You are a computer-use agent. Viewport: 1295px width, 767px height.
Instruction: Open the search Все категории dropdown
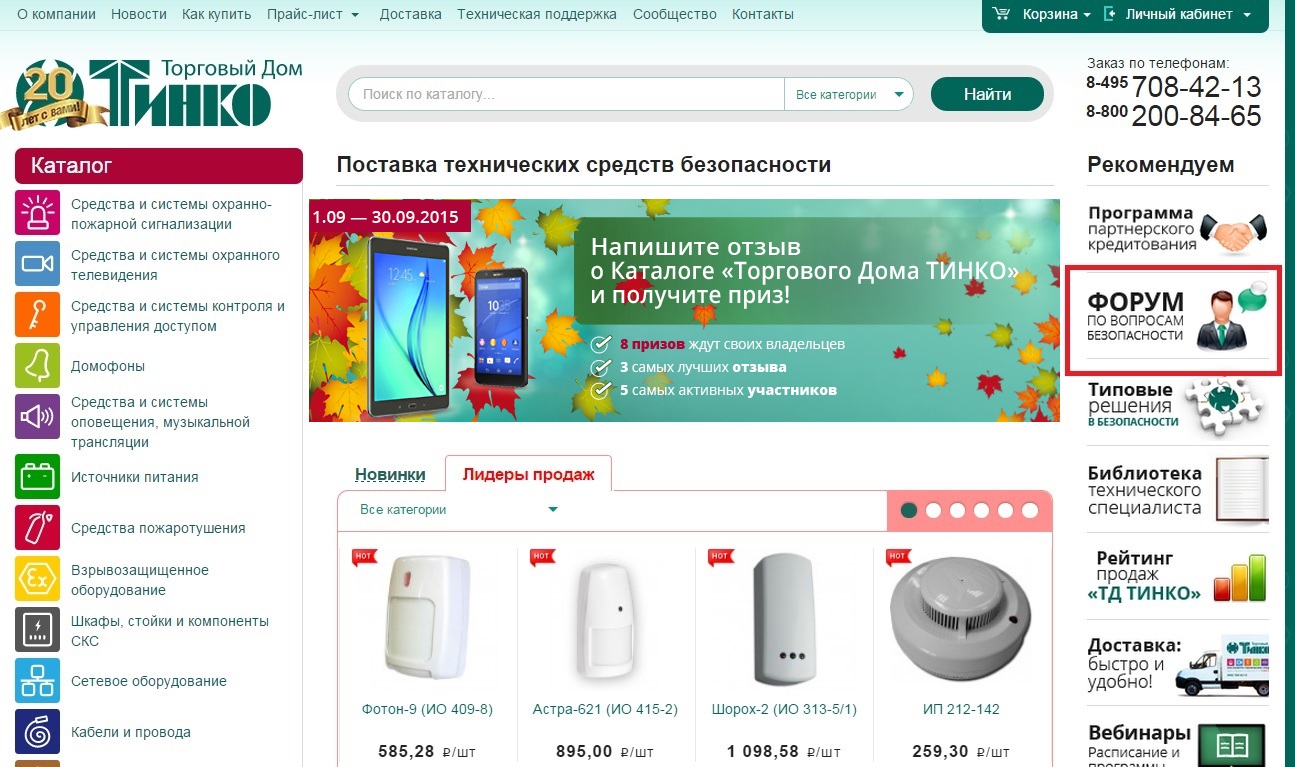click(849, 95)
